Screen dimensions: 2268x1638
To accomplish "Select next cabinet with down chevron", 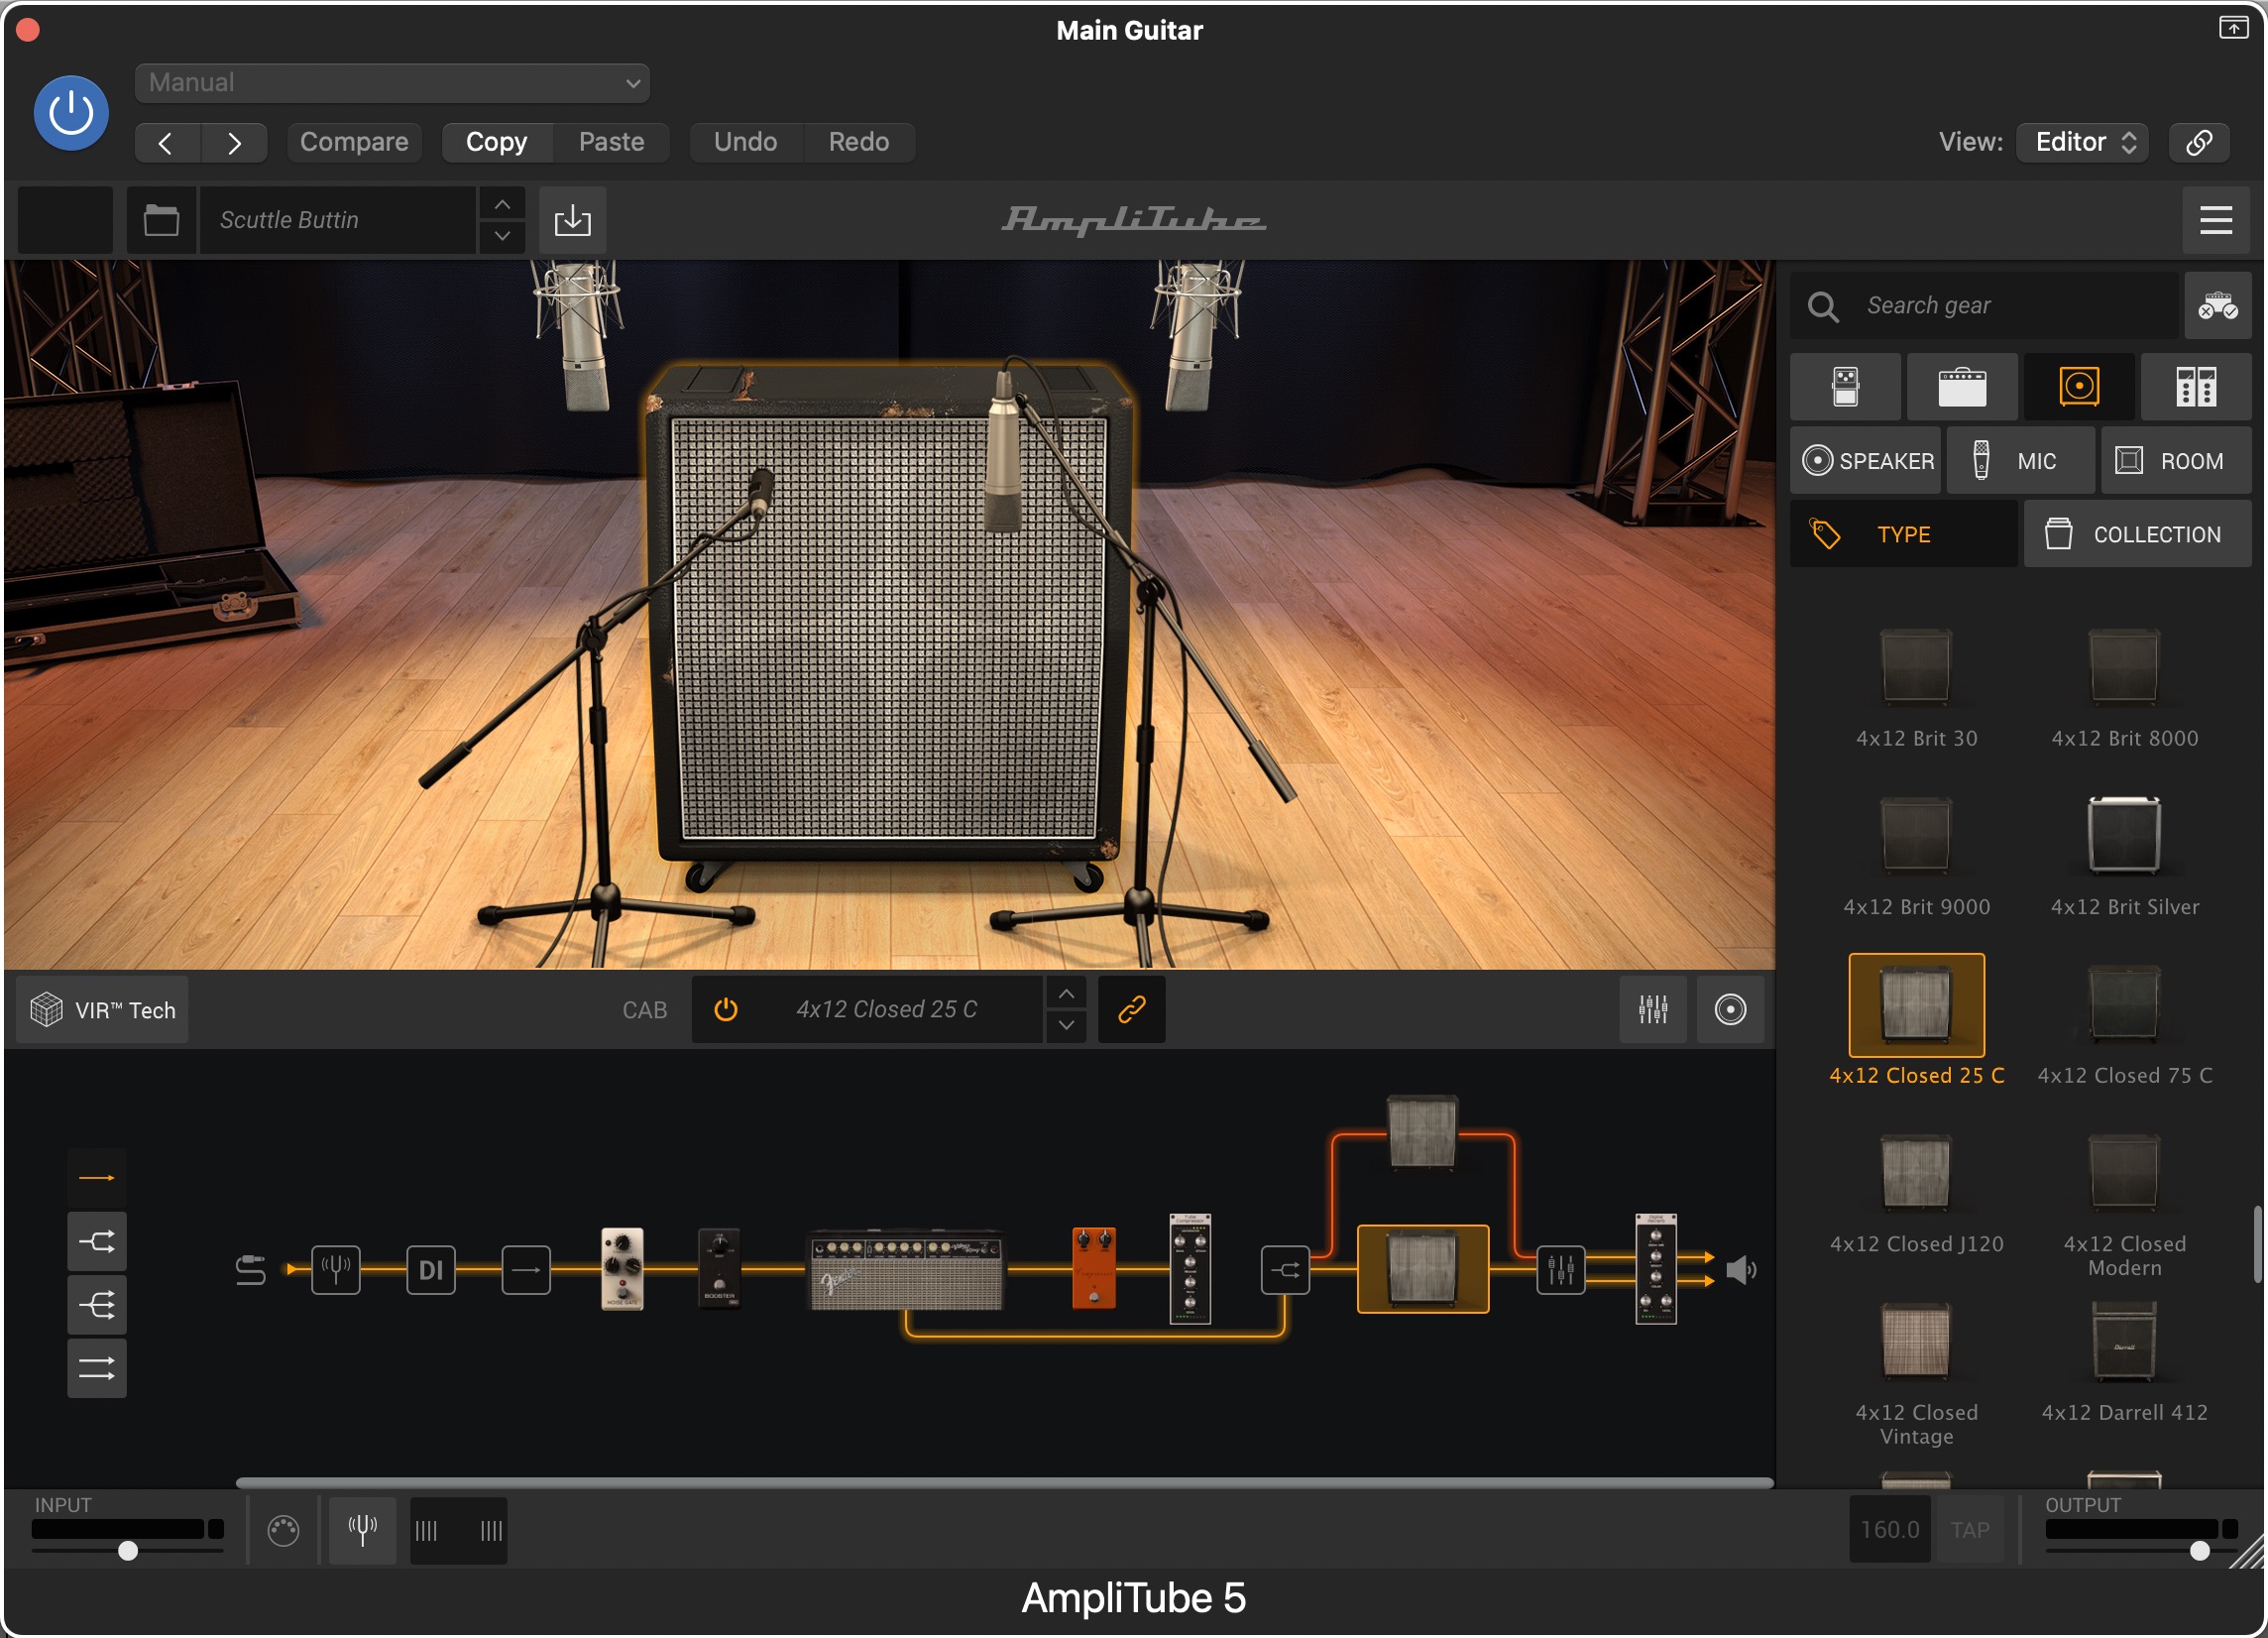I will 1067,1026.
